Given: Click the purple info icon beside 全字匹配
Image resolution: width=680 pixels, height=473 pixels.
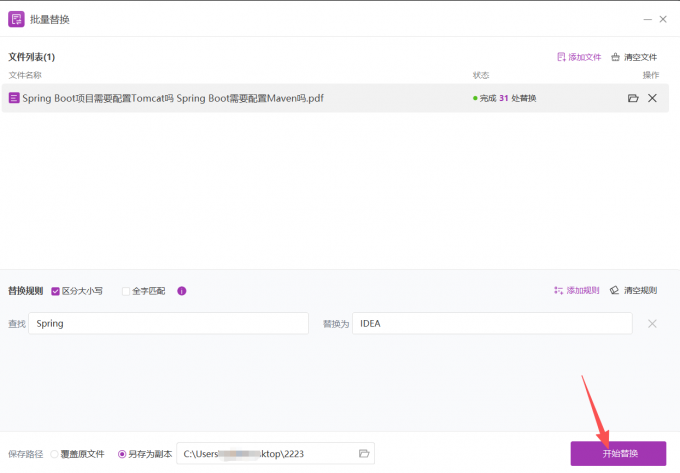Looking at the screenshot, I should click(182, 291).
